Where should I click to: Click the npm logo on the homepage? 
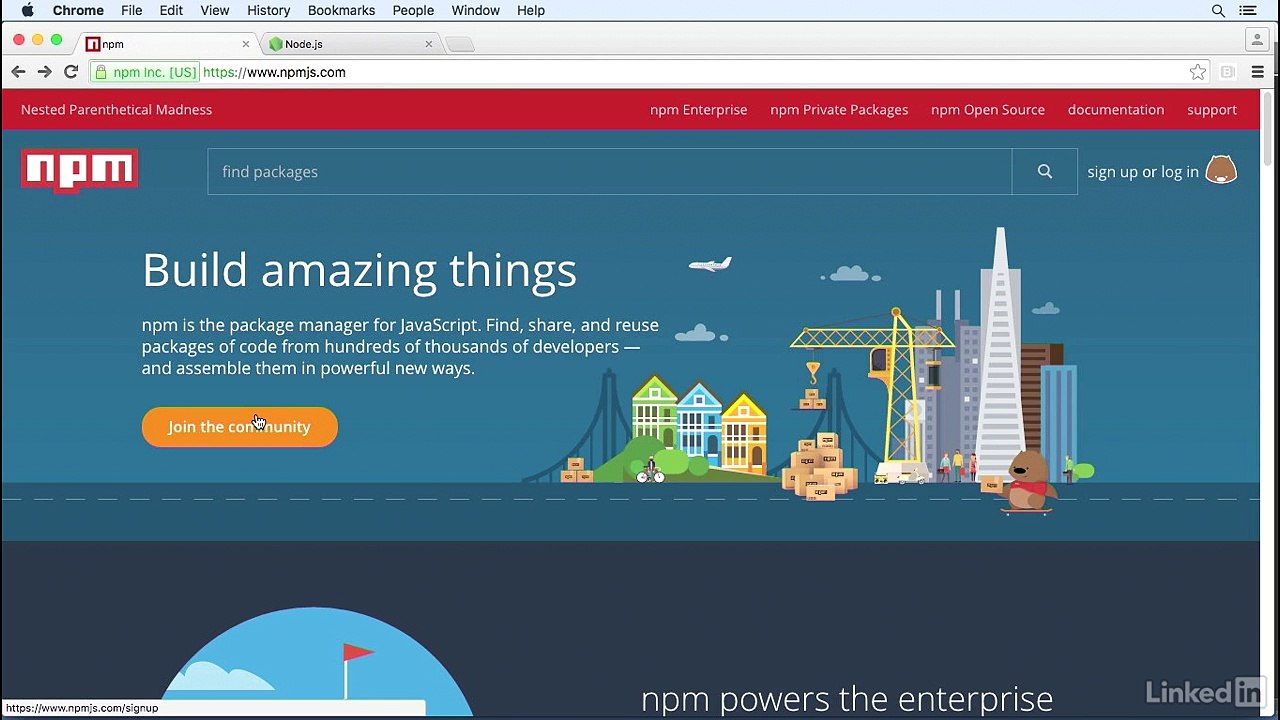[79, 170]
